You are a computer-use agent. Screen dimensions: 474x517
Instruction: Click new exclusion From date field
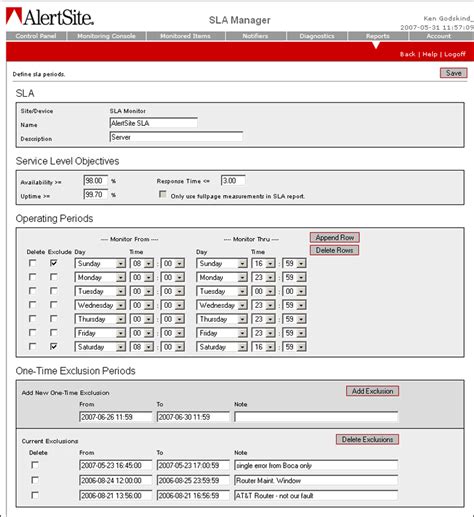116,417
